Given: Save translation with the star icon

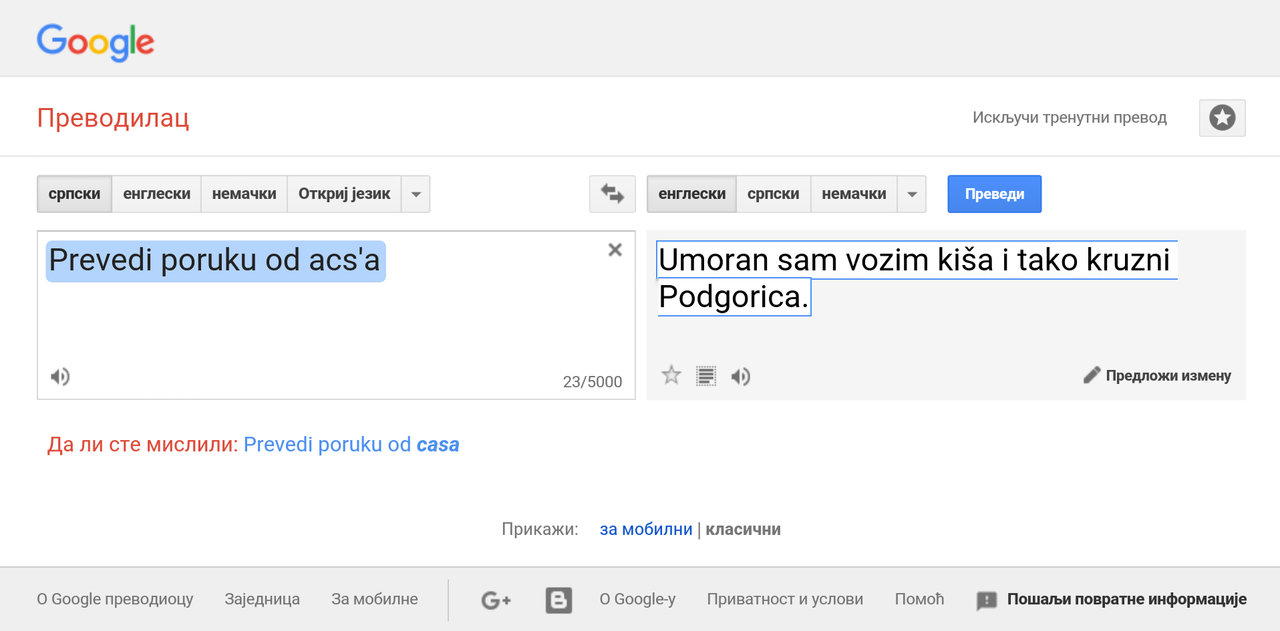Looking at the screenshot, I should pyautogui.click(x=671, y=376).
